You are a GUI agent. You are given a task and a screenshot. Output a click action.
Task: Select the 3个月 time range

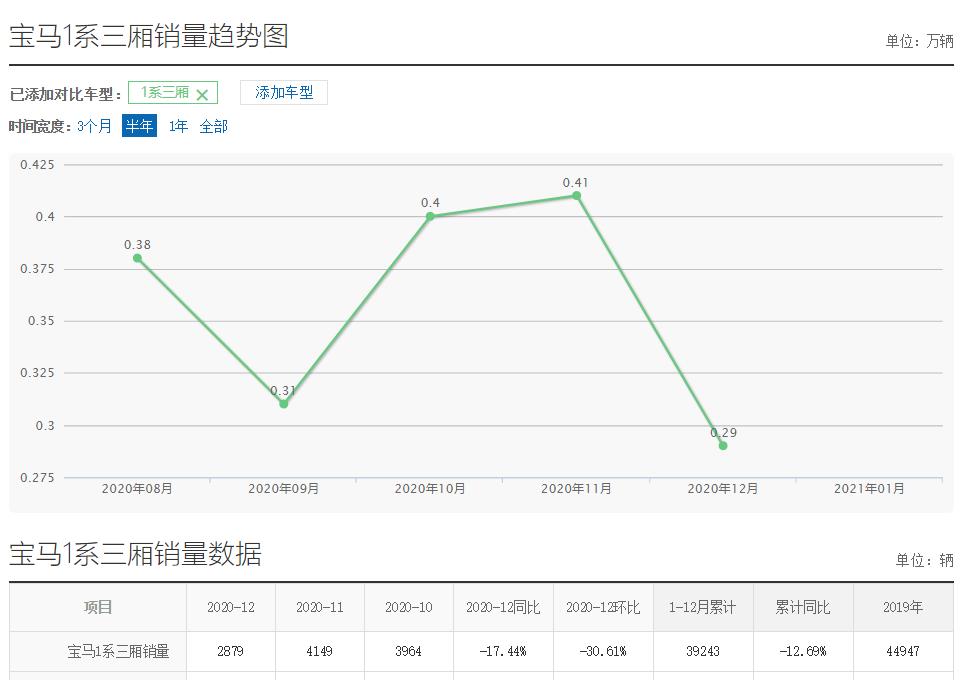94,126
